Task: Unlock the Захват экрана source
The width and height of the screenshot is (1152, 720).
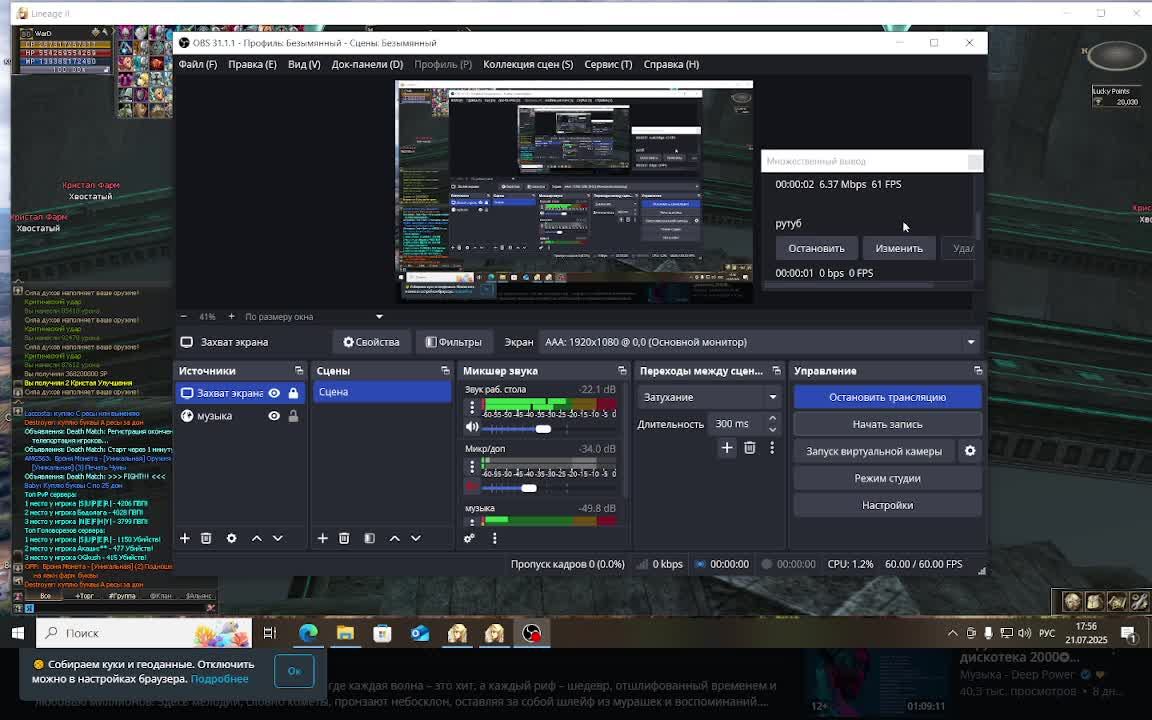Action: [293, 393]
